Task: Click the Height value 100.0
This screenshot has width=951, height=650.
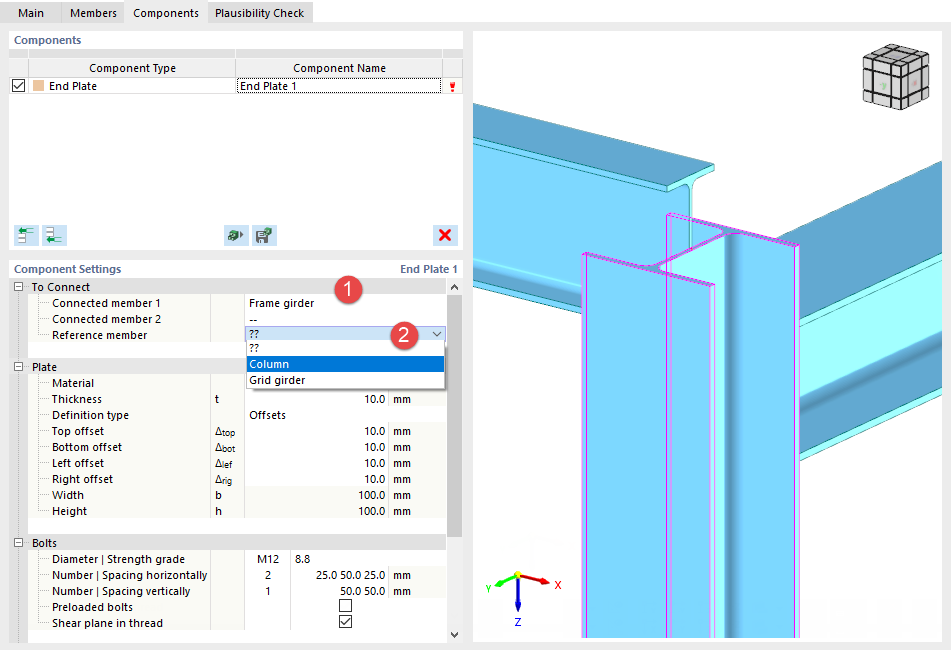Action: tap(371, 511)
